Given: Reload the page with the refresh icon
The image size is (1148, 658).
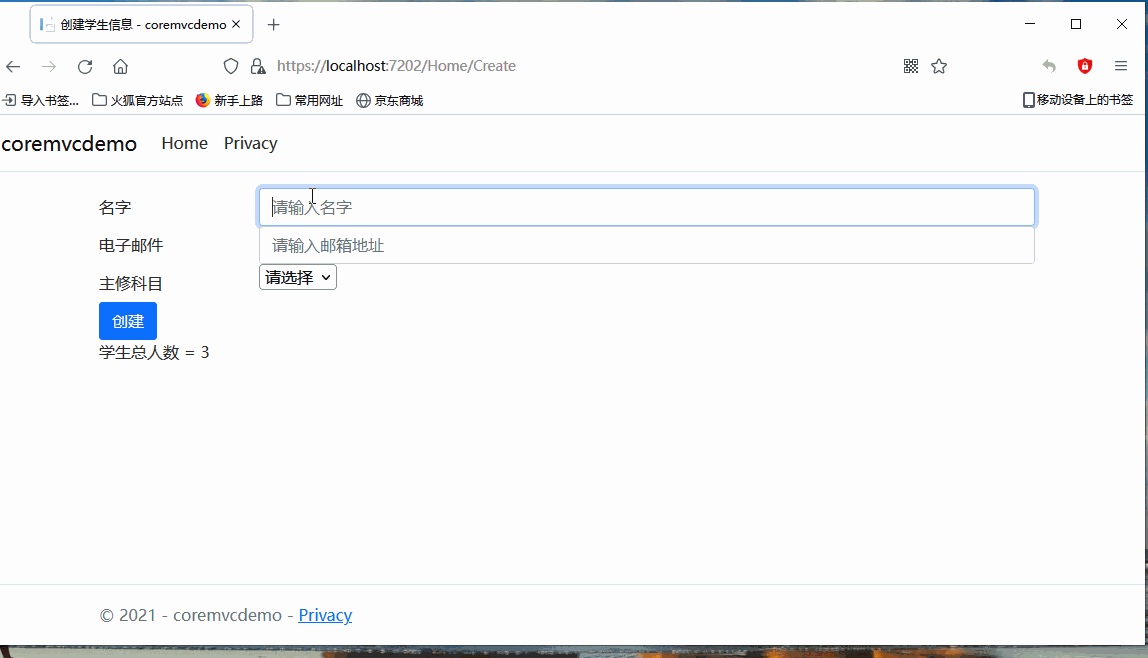Looking at the screenshot, I should click(85, 67).
